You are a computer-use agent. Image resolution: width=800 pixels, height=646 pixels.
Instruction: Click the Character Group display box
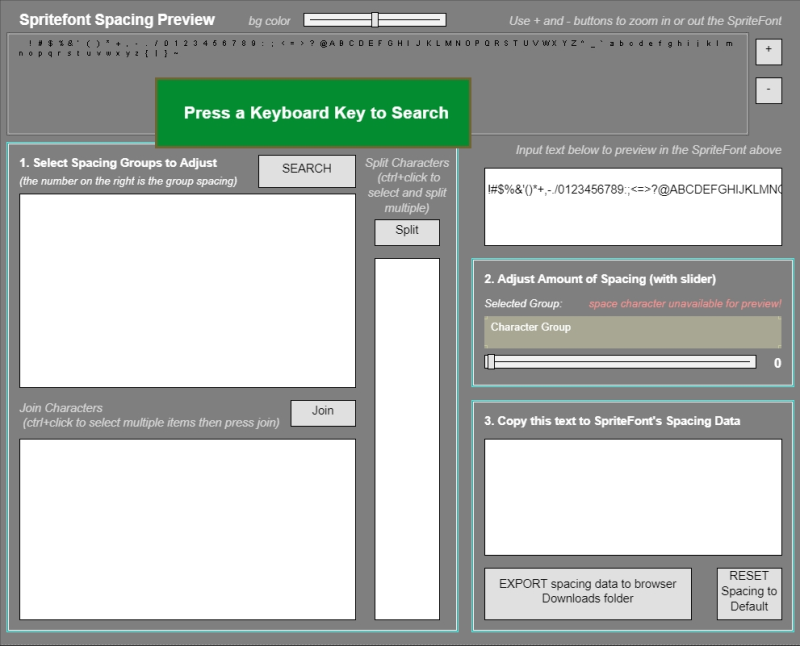pyautogui.click(x=633, y=332)
